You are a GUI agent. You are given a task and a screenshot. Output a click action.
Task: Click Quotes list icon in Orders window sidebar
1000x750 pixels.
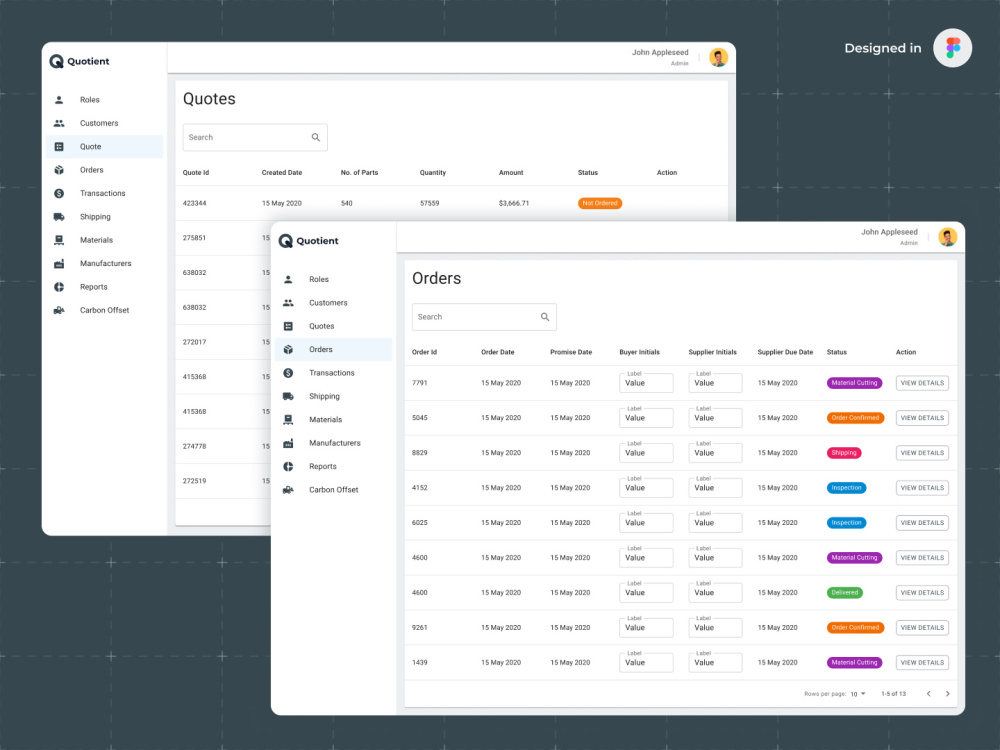288,327
